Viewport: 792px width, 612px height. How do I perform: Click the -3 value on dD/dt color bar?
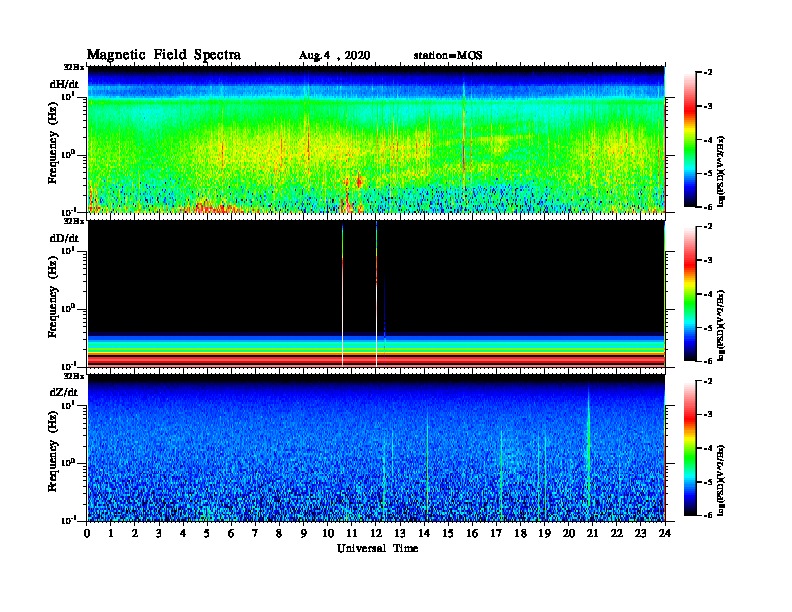coord(708,261)
